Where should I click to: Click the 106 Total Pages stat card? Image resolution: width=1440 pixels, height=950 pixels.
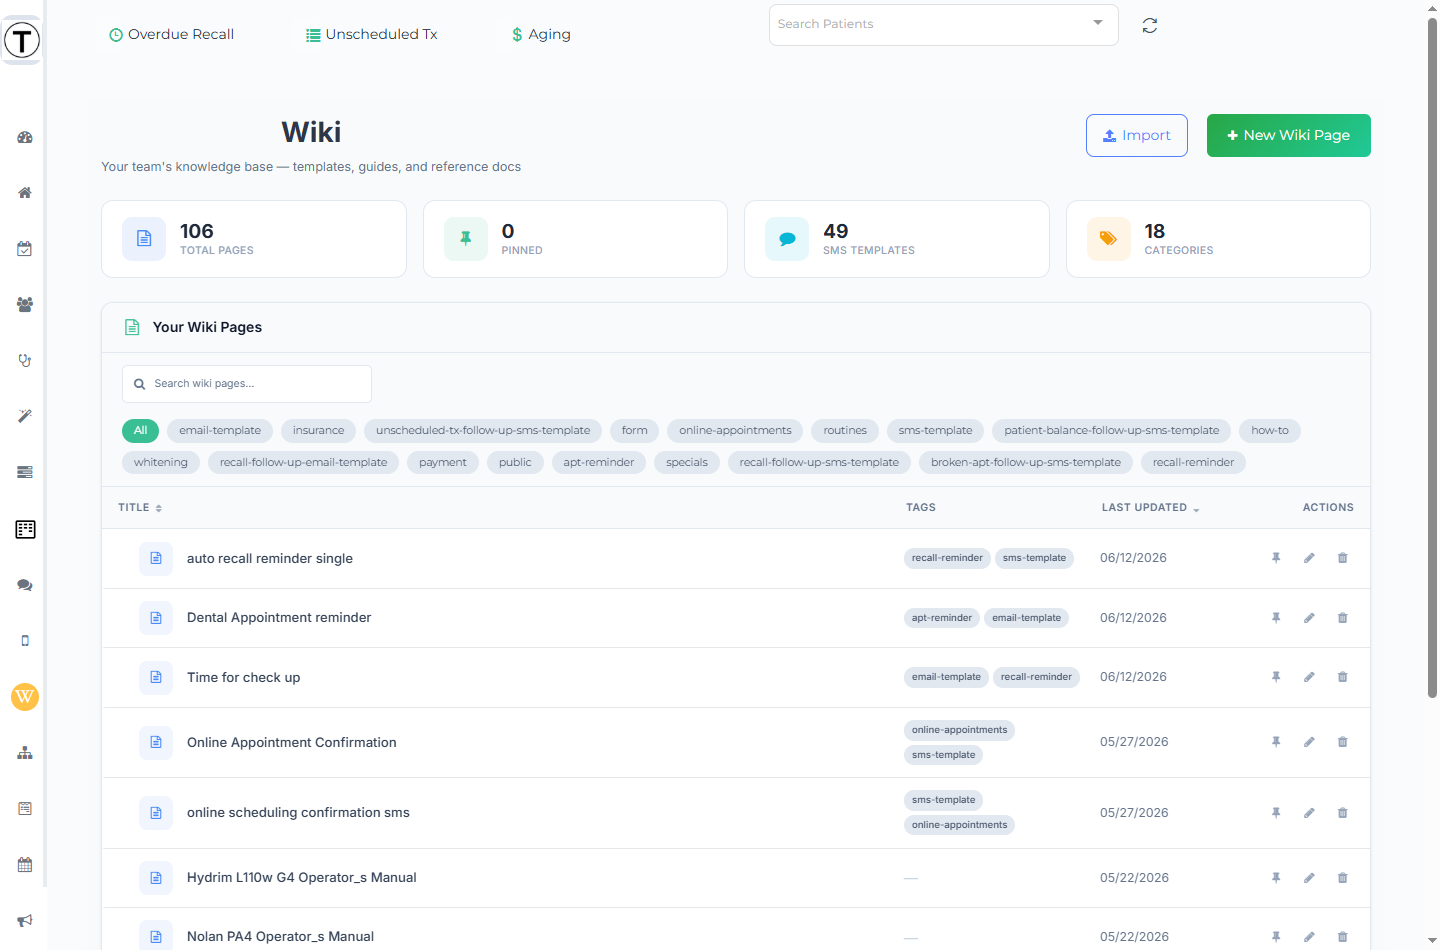click(254, 239)
